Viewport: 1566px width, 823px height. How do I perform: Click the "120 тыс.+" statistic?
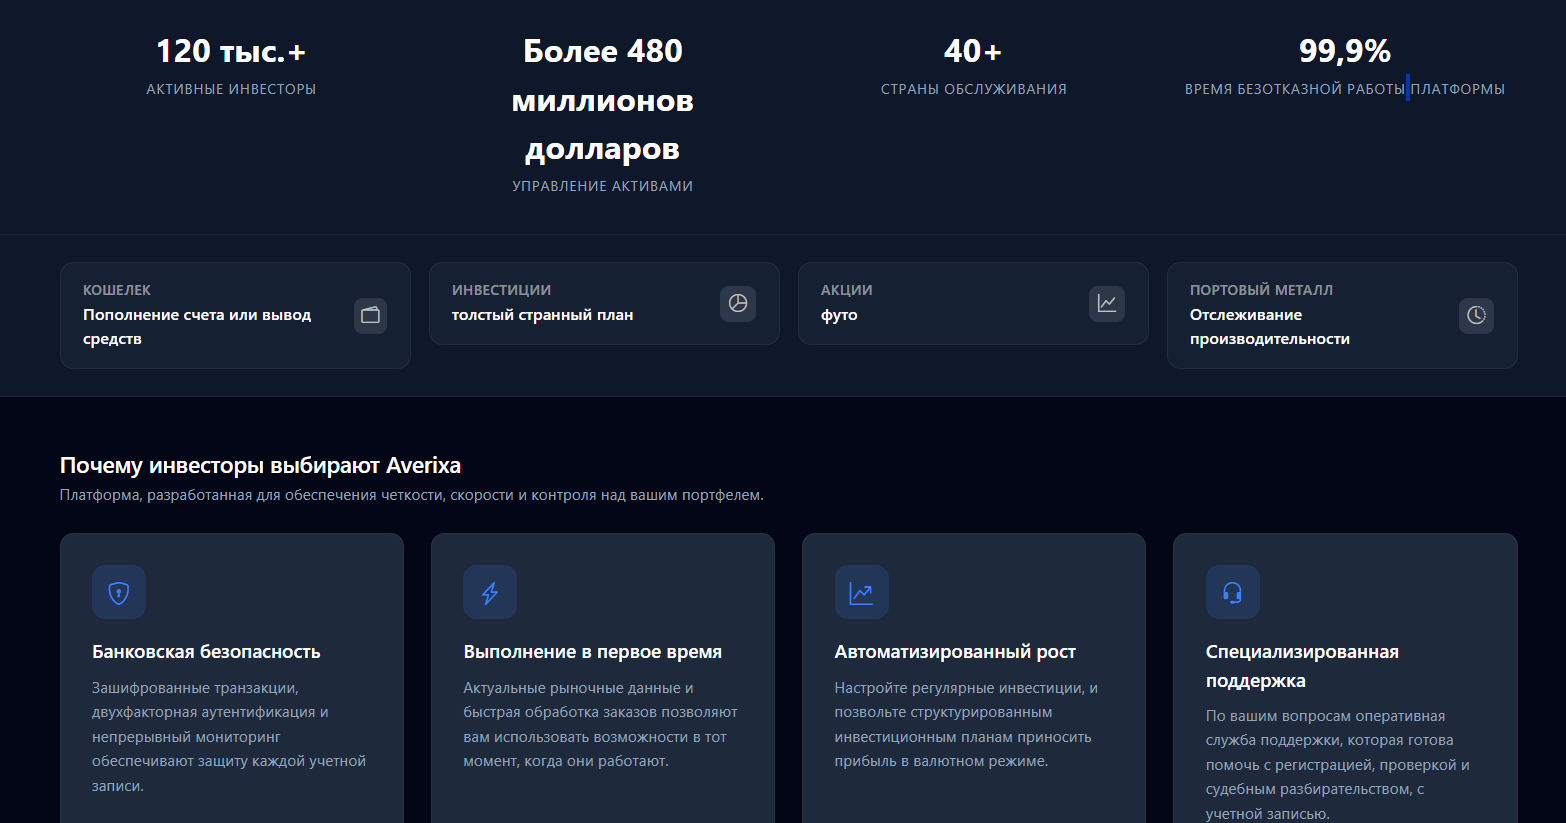pos(231,51)
